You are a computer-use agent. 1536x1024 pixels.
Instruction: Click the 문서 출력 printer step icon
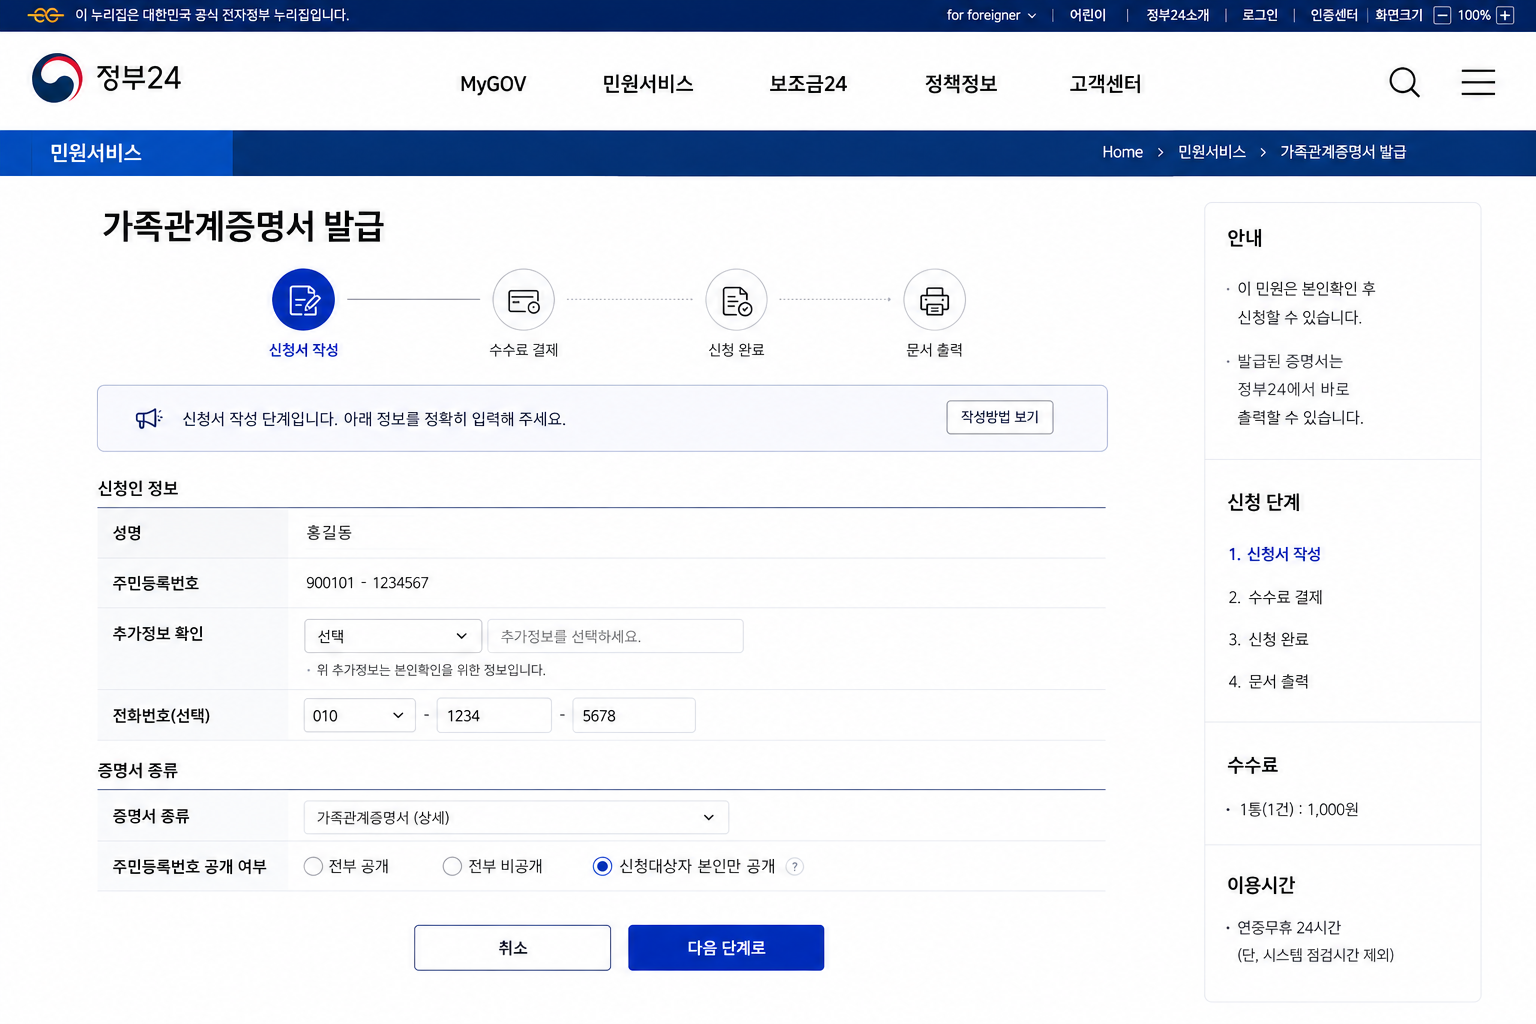click(x=934, y=299)
